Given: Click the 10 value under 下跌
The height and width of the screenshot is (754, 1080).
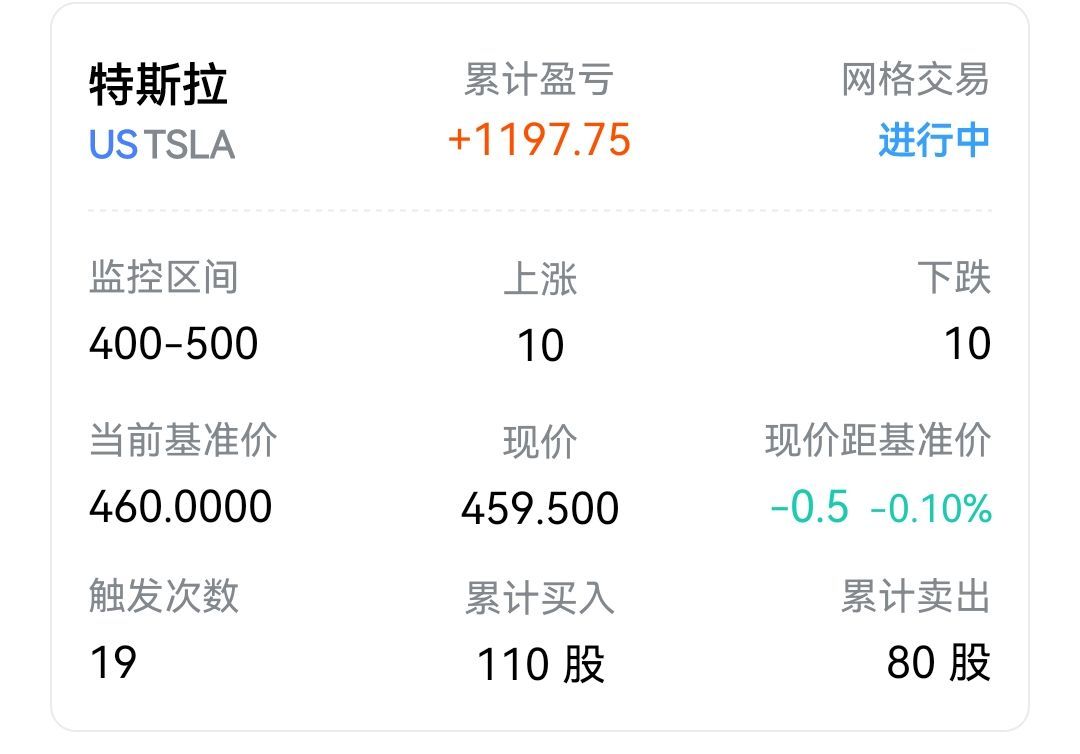Looking at the screenshot, I should [x=967, y=344].
